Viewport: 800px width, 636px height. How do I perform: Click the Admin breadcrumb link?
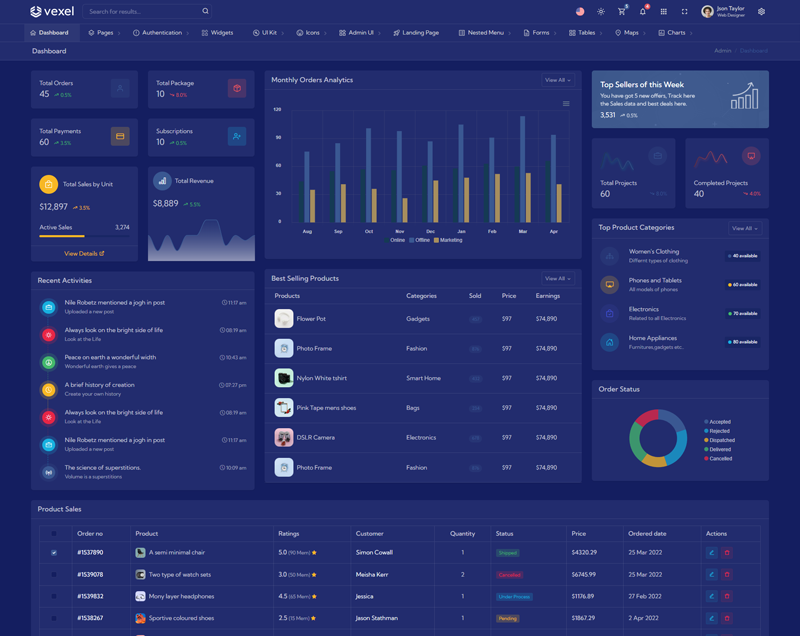[722, 51]
